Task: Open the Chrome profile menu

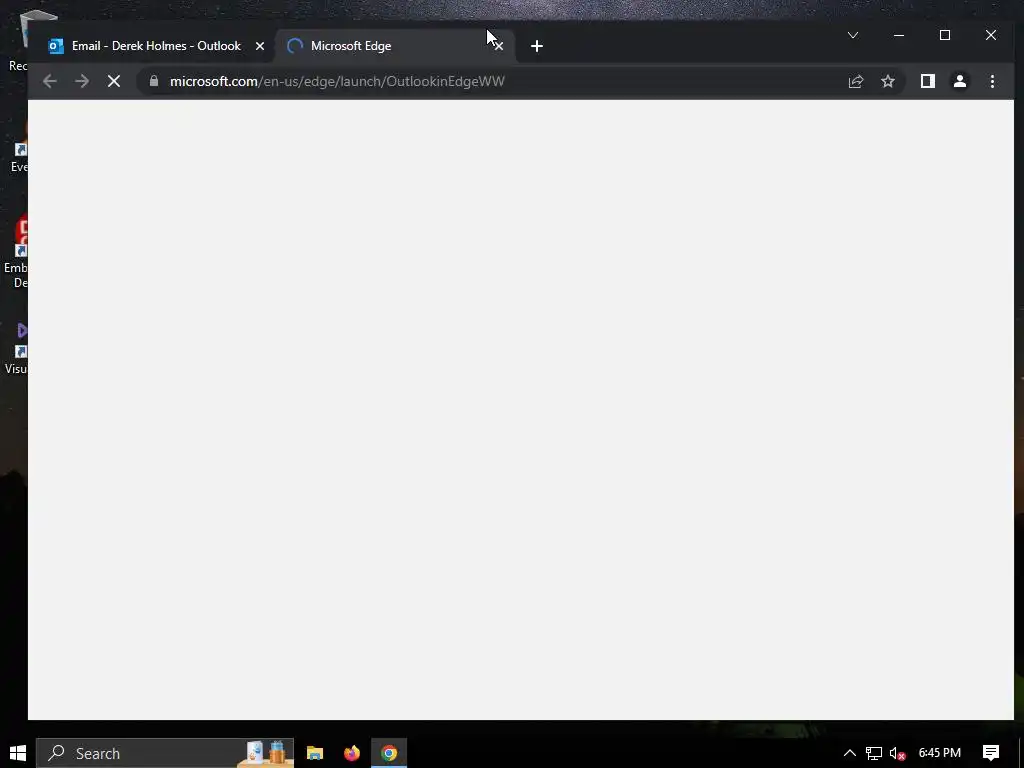Action: (960, 81)
